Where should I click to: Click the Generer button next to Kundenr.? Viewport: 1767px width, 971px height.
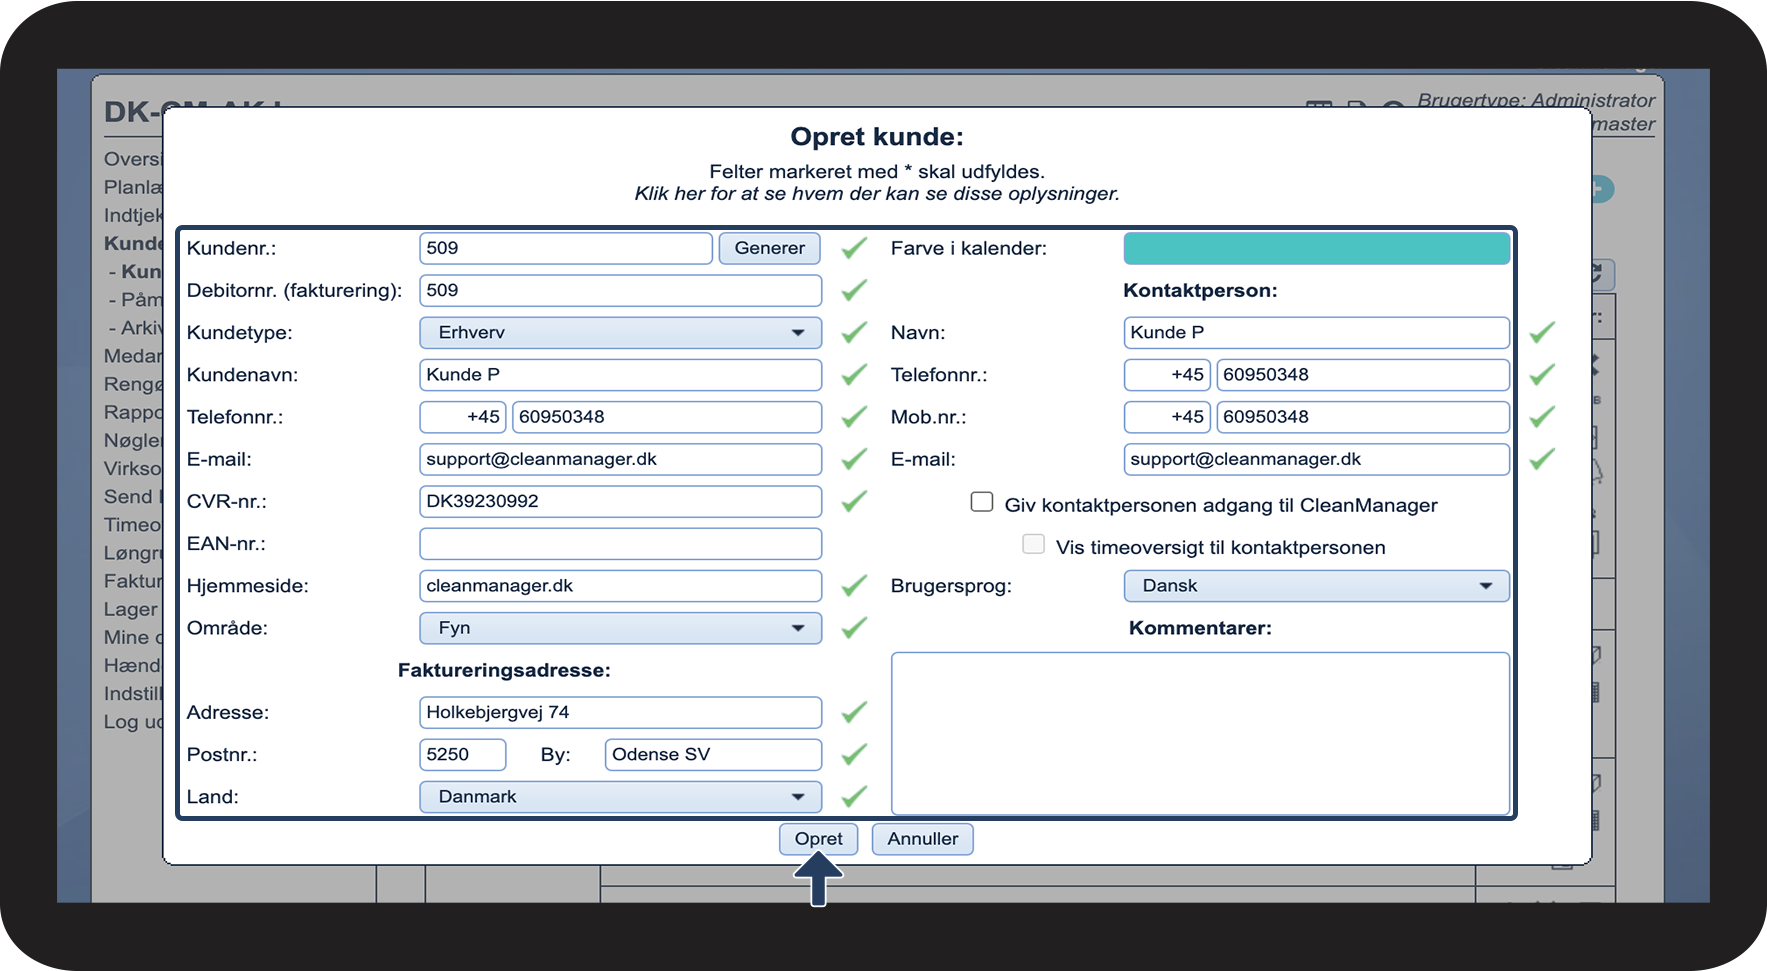769,248
